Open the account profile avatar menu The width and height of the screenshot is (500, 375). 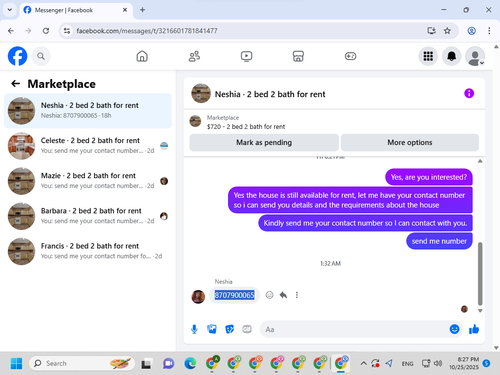click(x=475, y=56)
